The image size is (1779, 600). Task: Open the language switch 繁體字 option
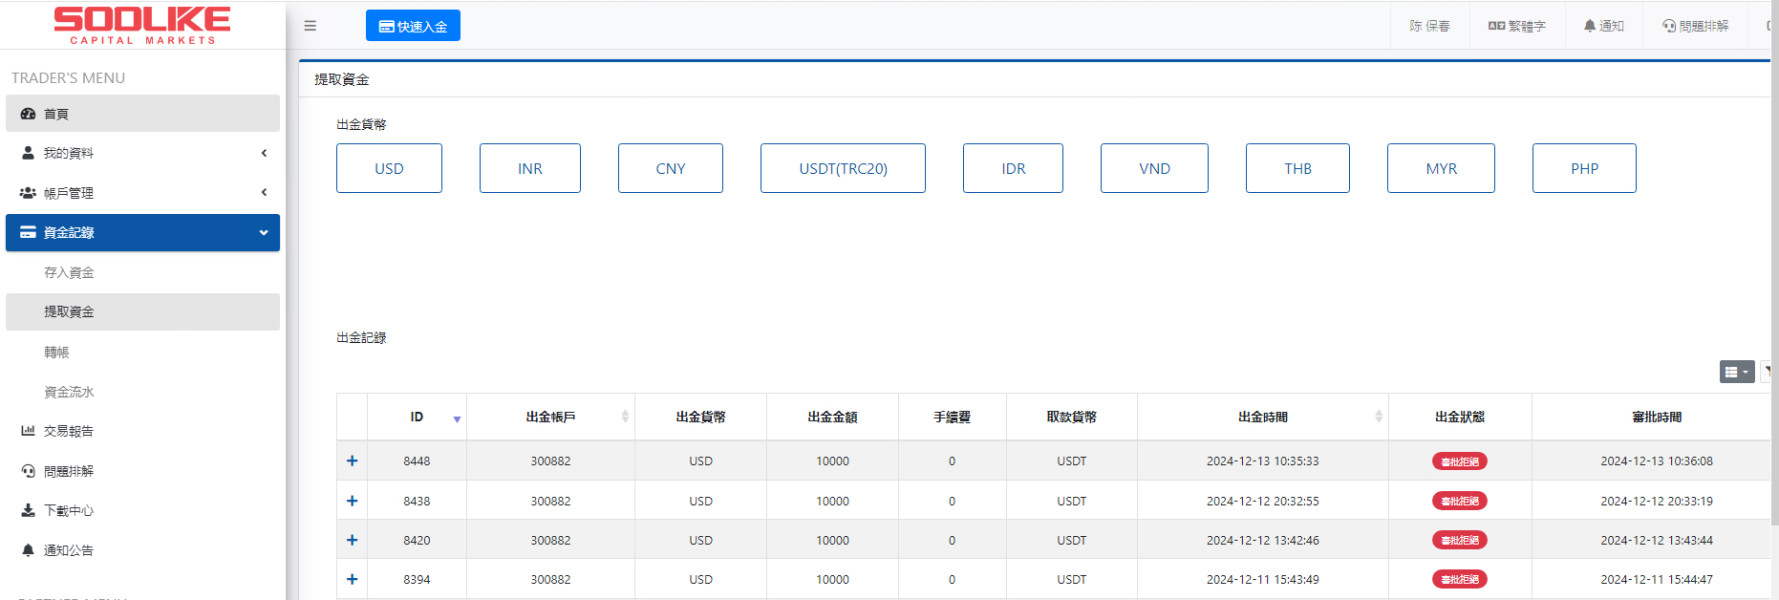[x=1516, y=26]
